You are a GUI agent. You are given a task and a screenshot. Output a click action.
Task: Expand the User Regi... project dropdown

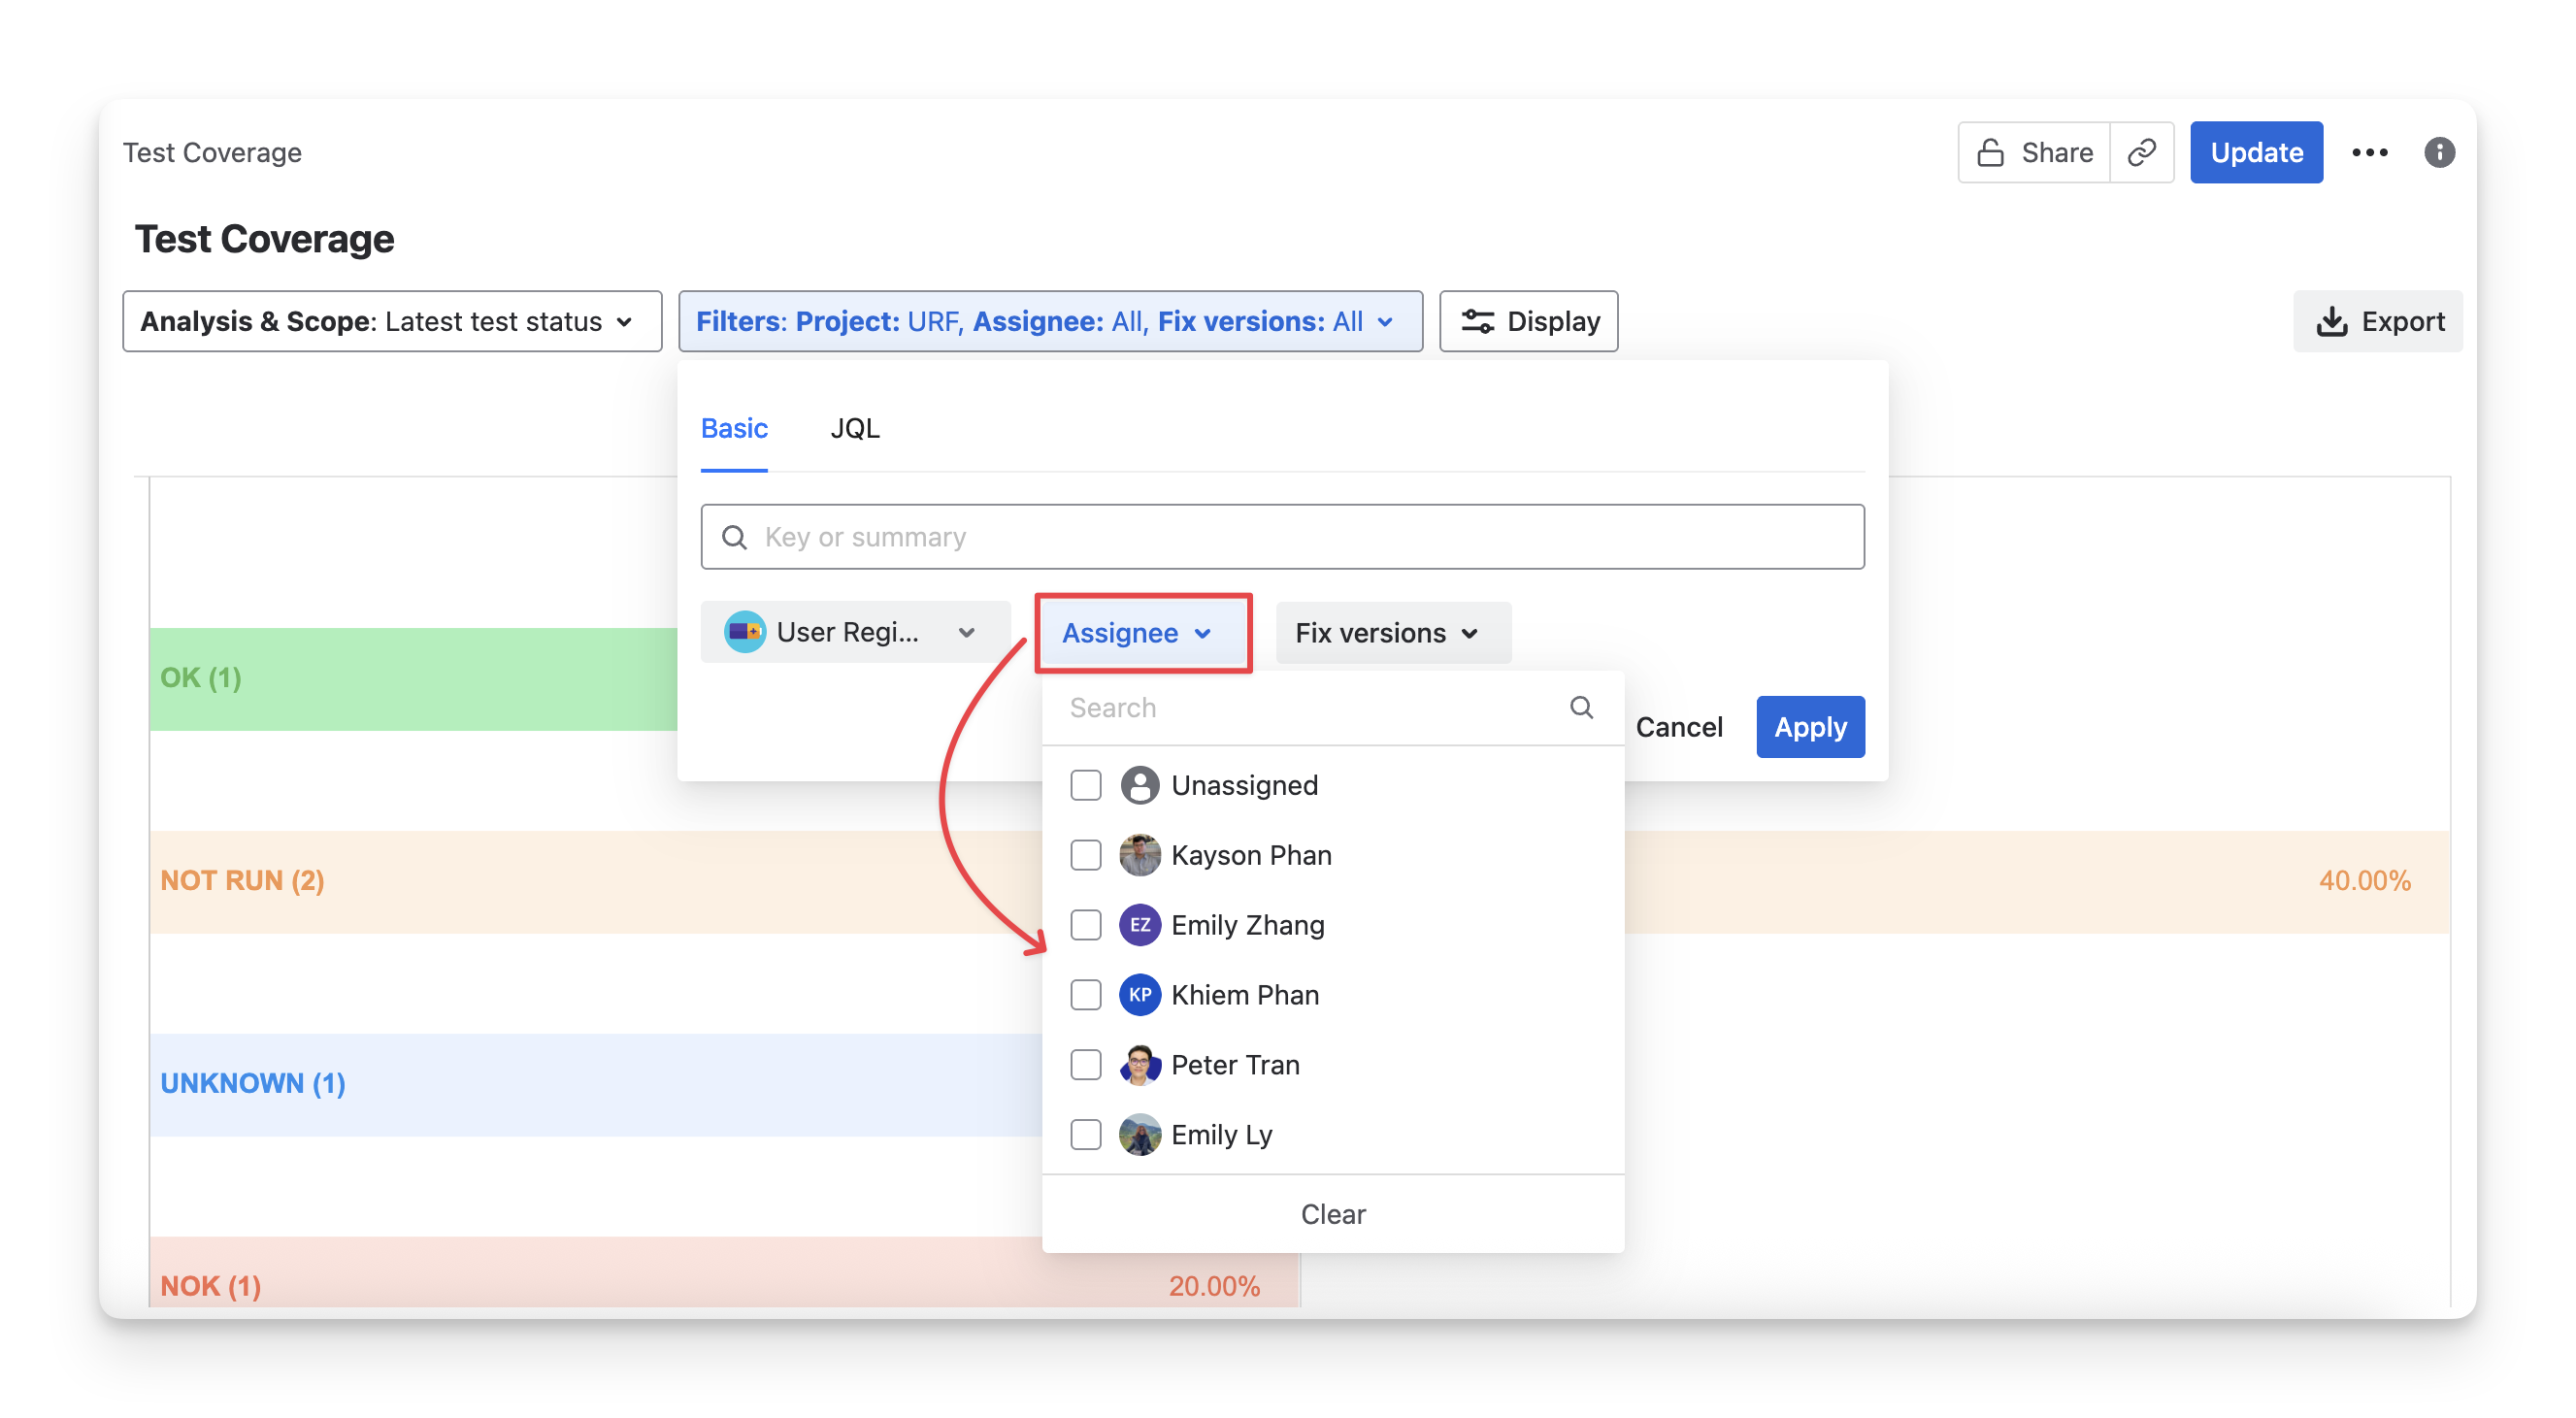tap(853, 632)
